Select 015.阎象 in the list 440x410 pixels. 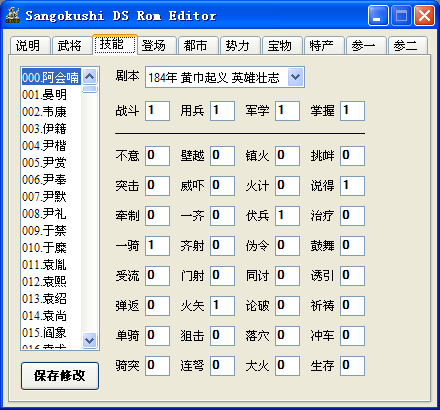pos(51,332)
